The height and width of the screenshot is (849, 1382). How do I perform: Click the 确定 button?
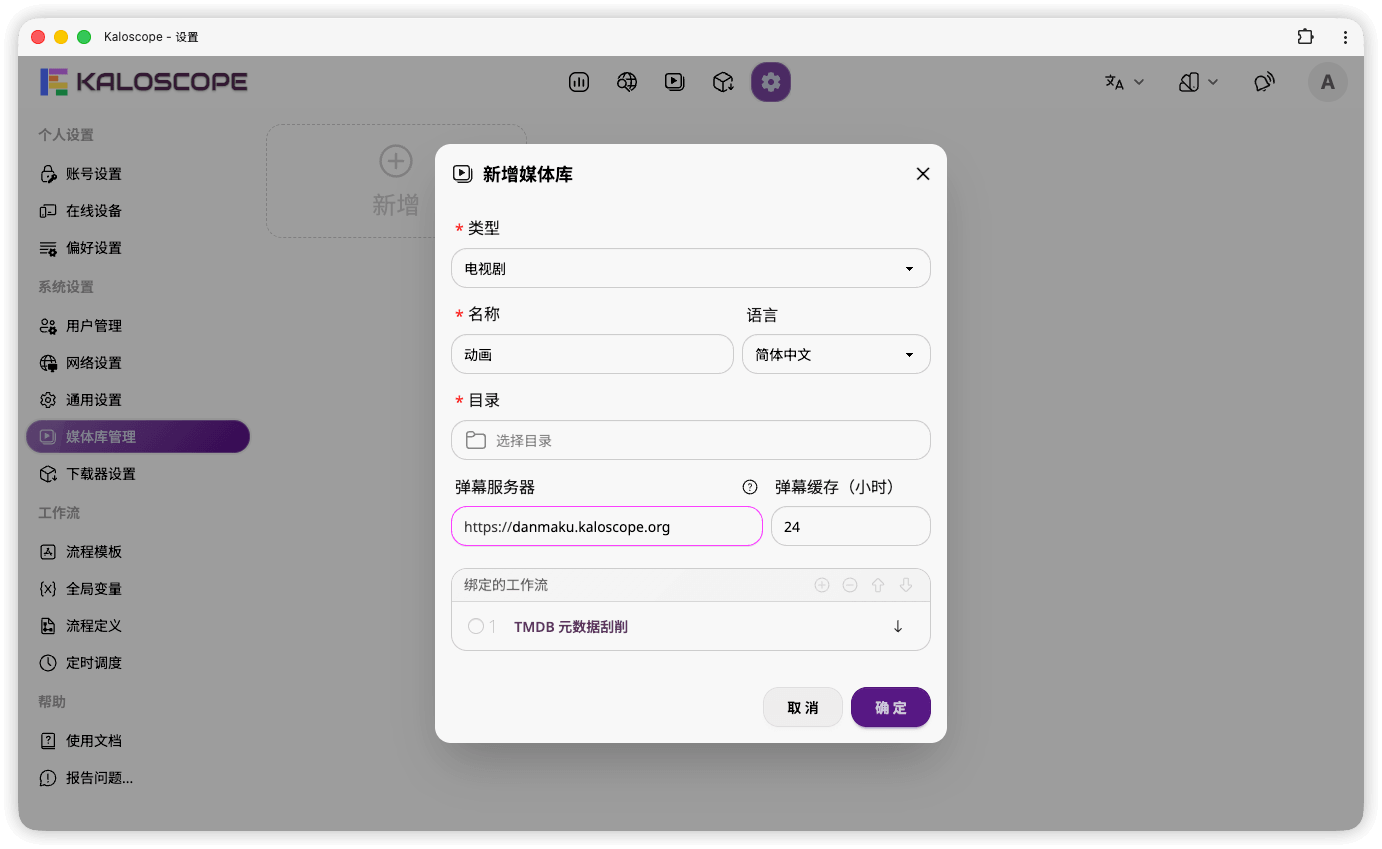[891, 707]
